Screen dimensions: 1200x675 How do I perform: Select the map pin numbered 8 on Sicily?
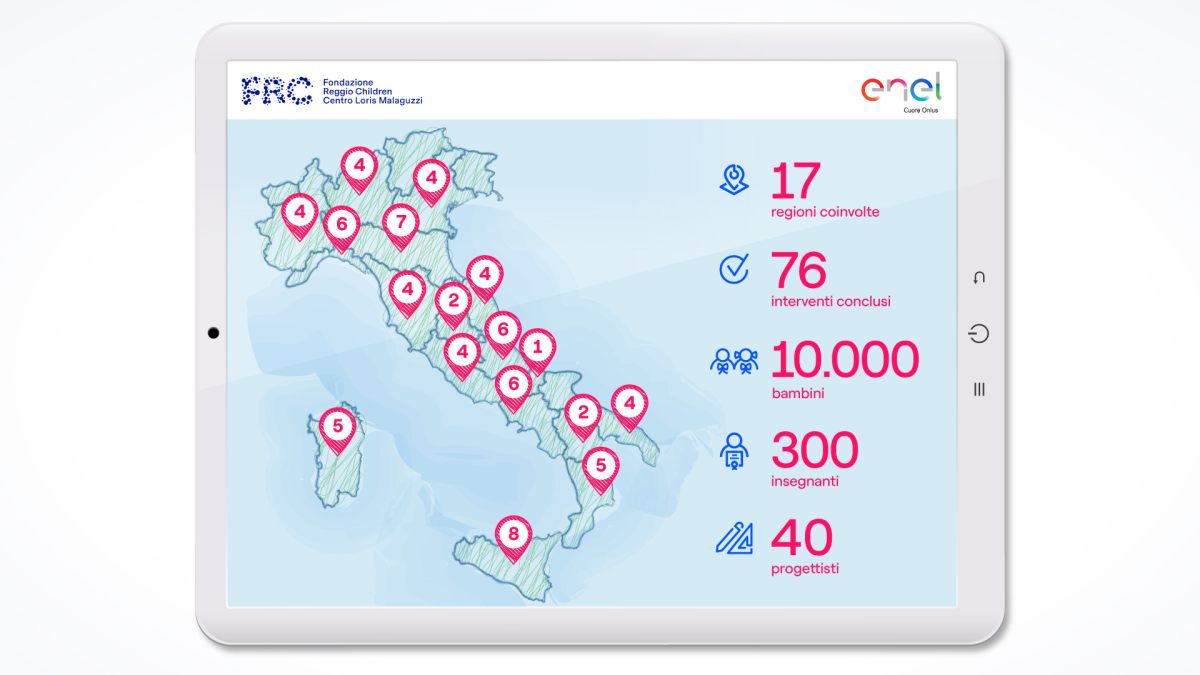click(514, 535)
